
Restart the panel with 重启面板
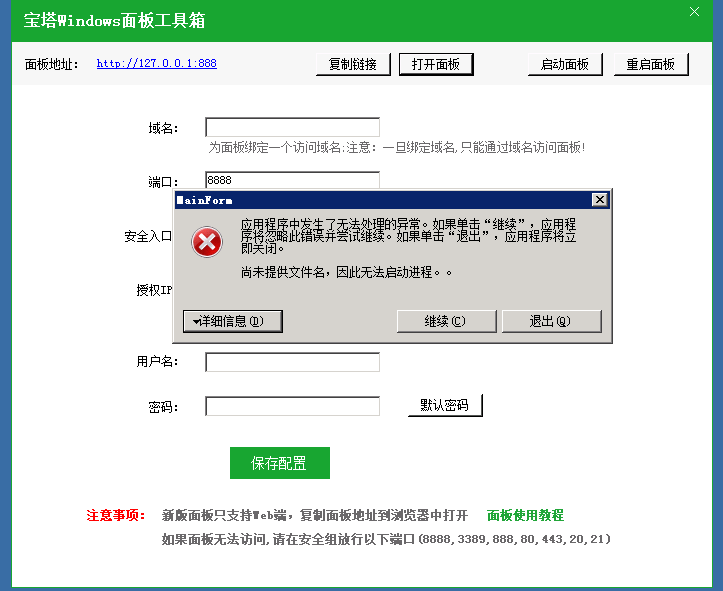[651, 64]
